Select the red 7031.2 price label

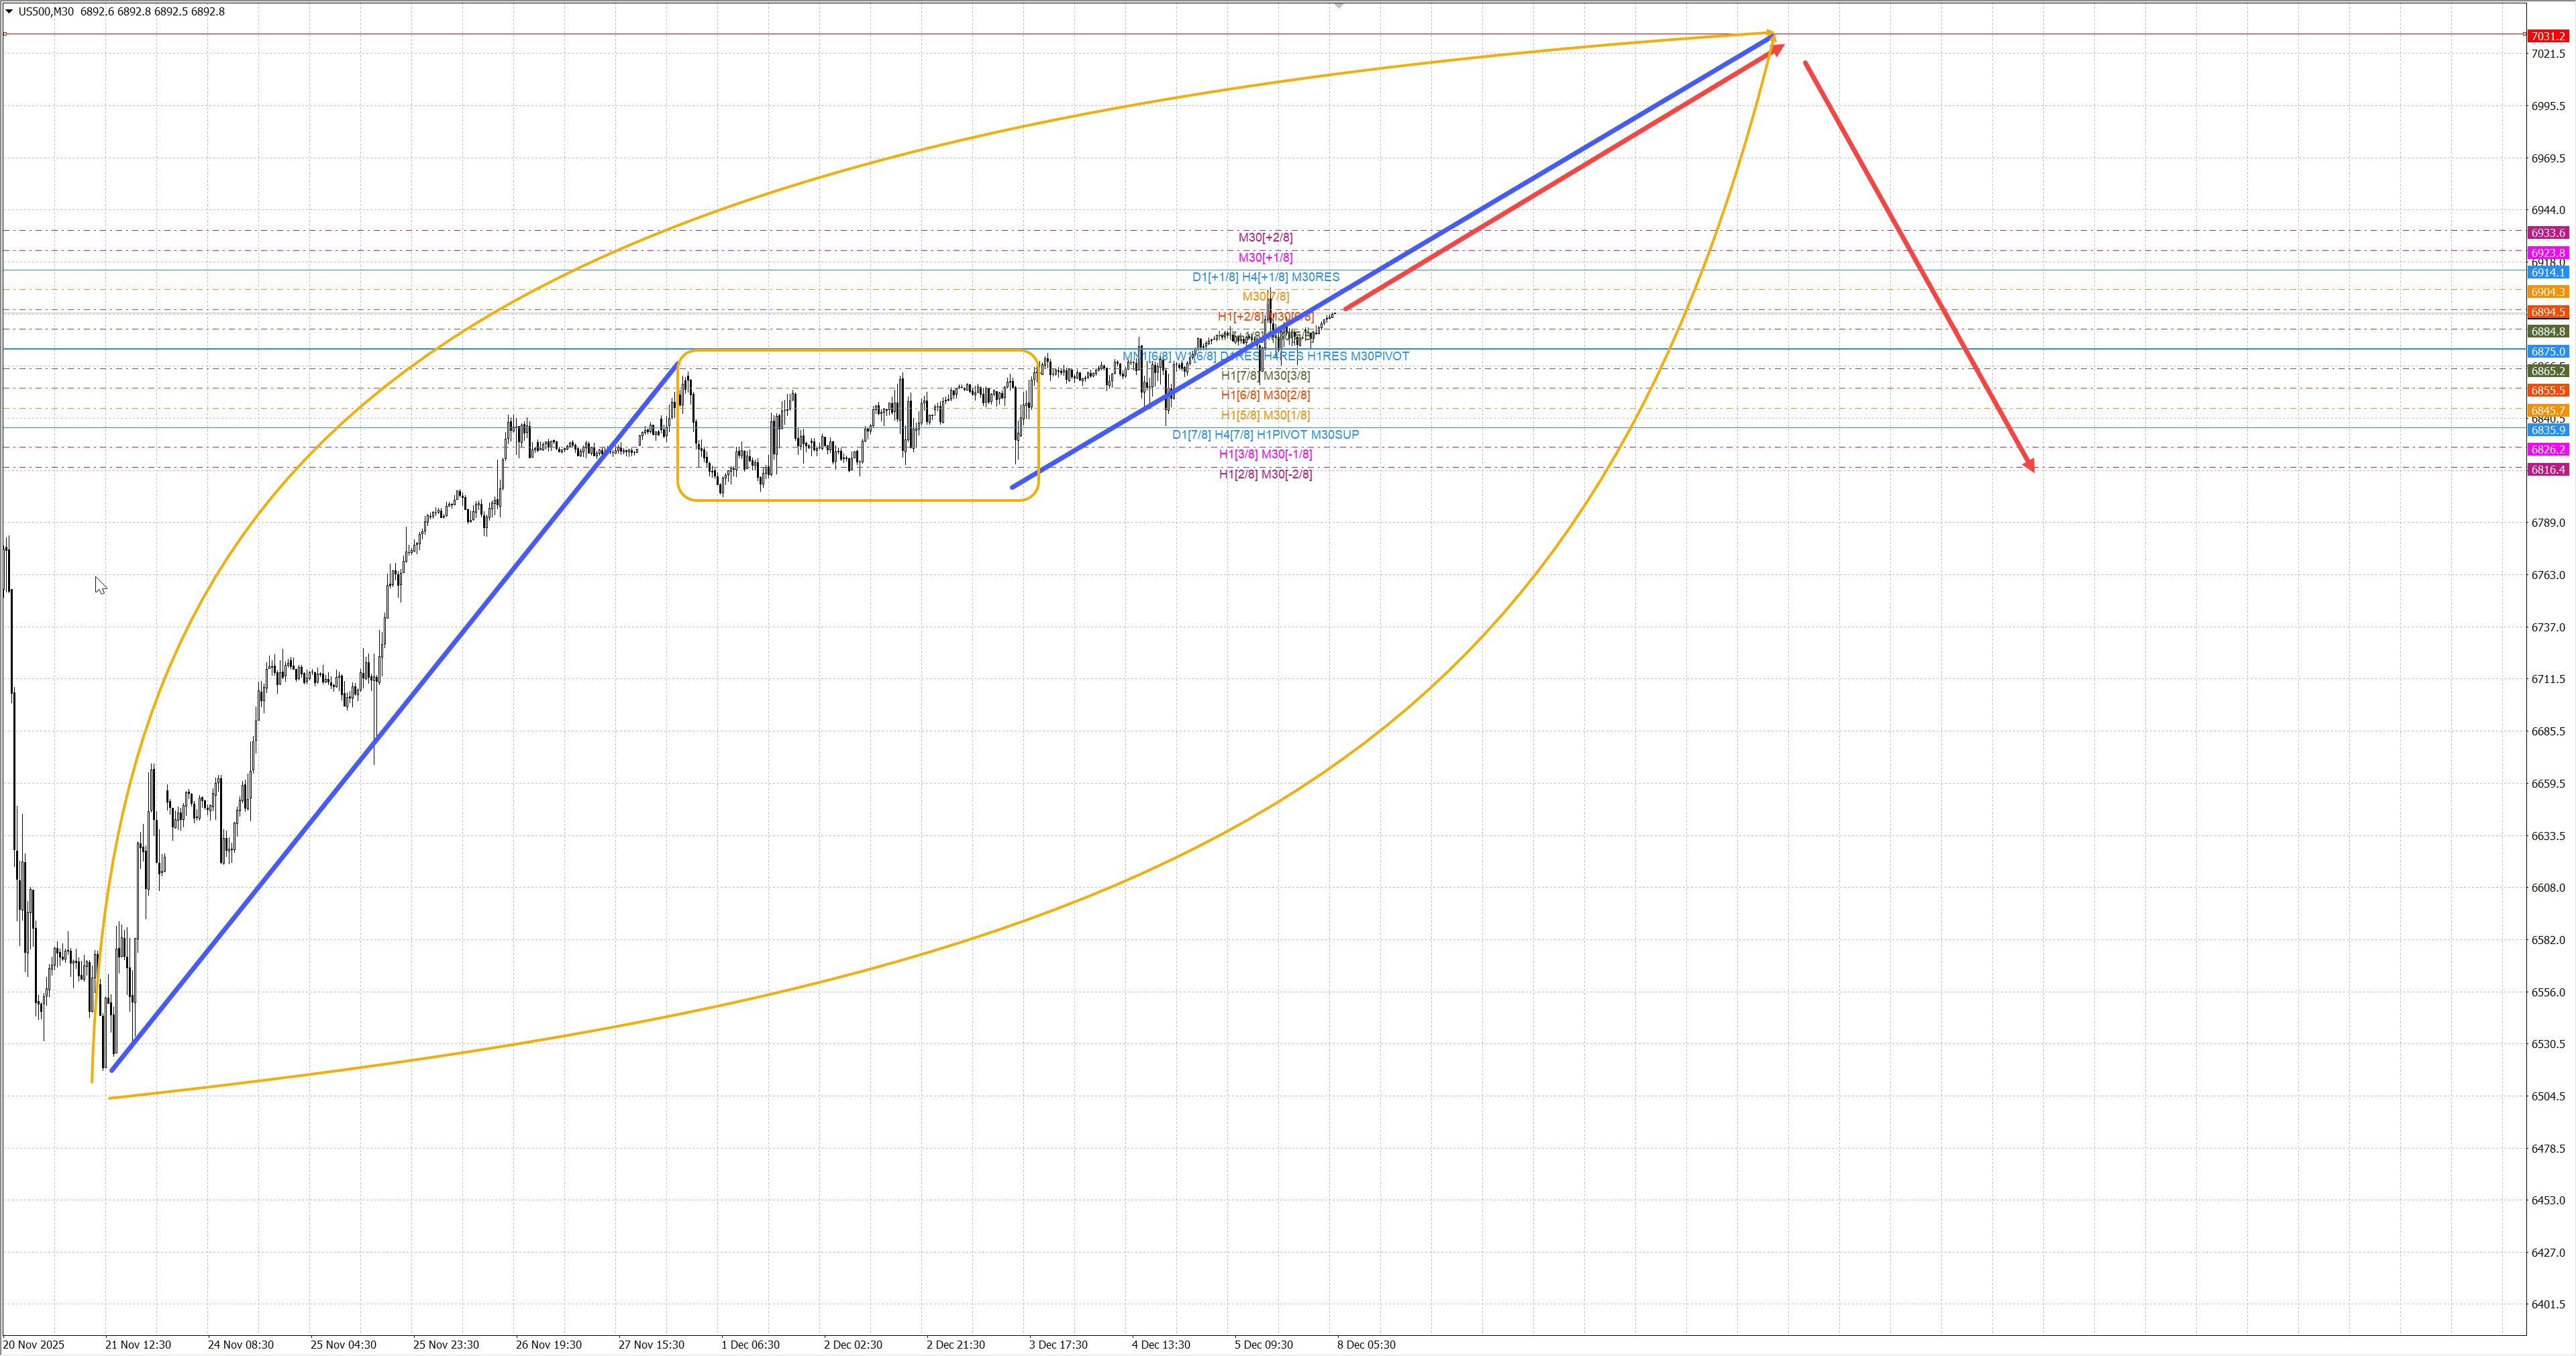pos(2547,36)
